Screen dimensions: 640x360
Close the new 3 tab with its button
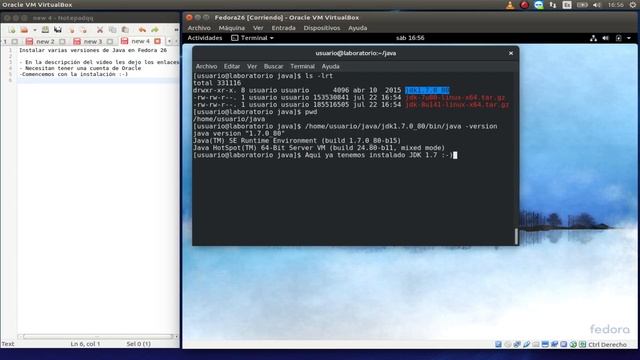110,42
